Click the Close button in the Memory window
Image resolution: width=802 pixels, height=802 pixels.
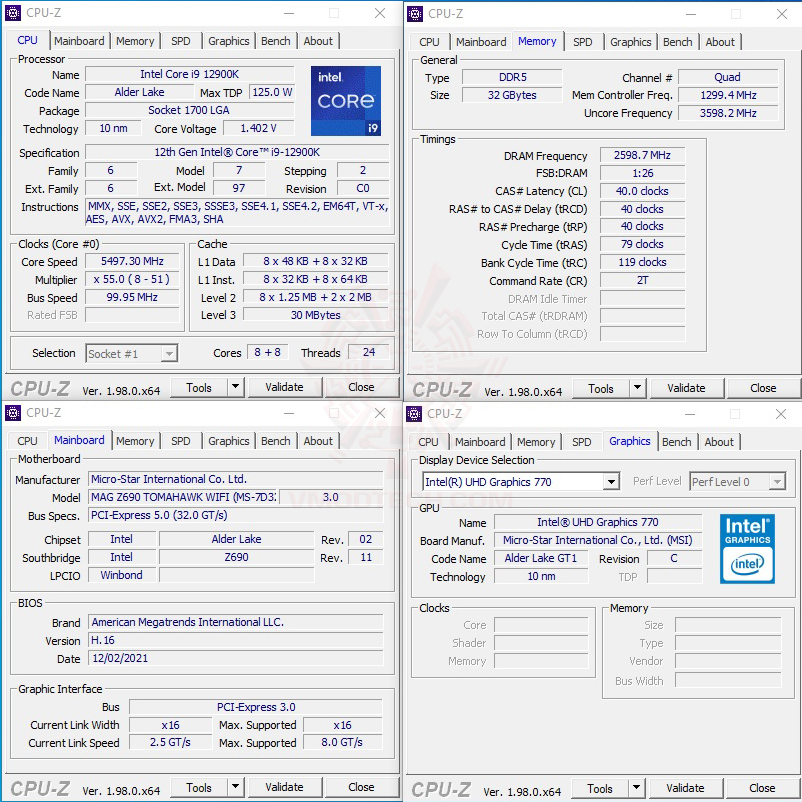763,388
